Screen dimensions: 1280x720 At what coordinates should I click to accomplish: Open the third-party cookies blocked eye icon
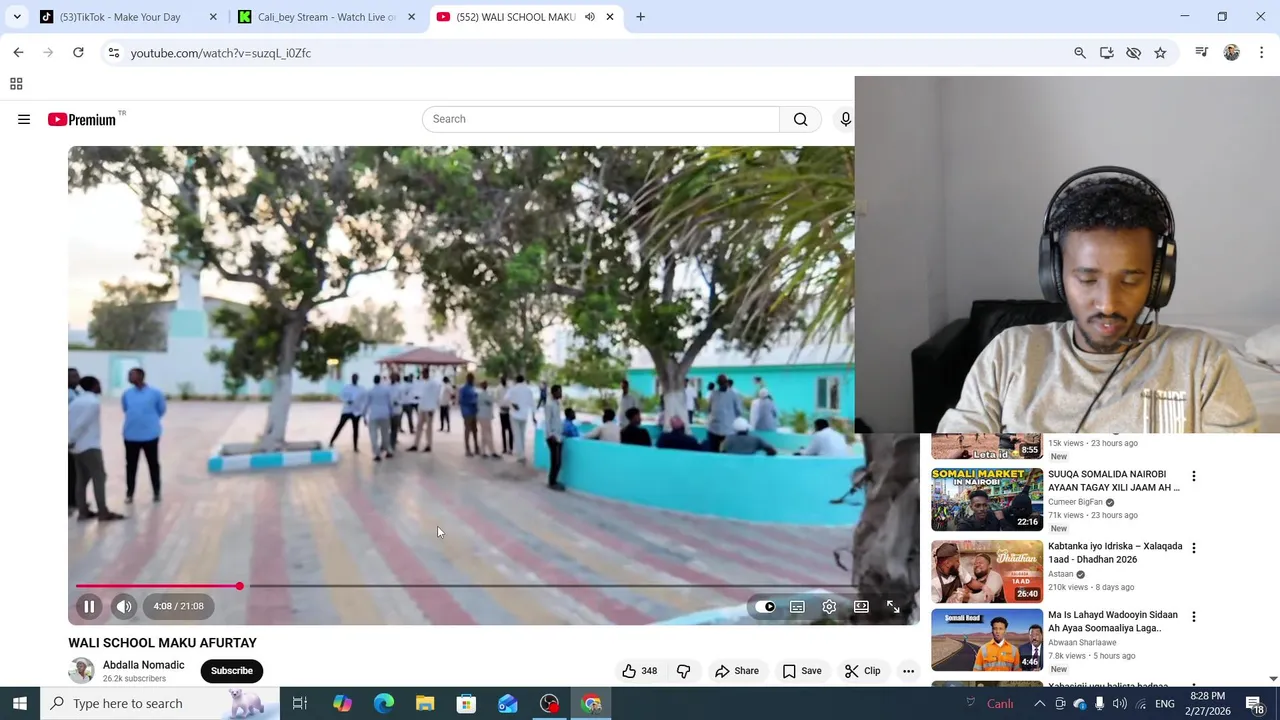click(x=1134, y=53)
